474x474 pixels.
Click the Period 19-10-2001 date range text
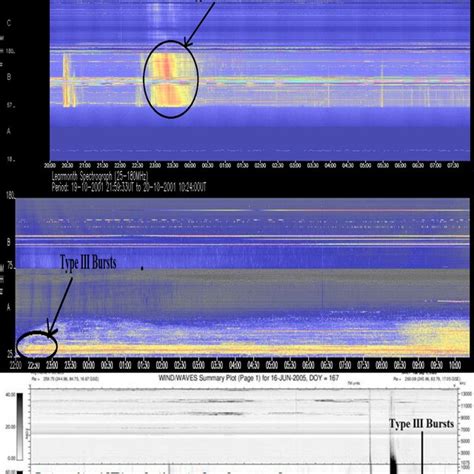[129, 187]
